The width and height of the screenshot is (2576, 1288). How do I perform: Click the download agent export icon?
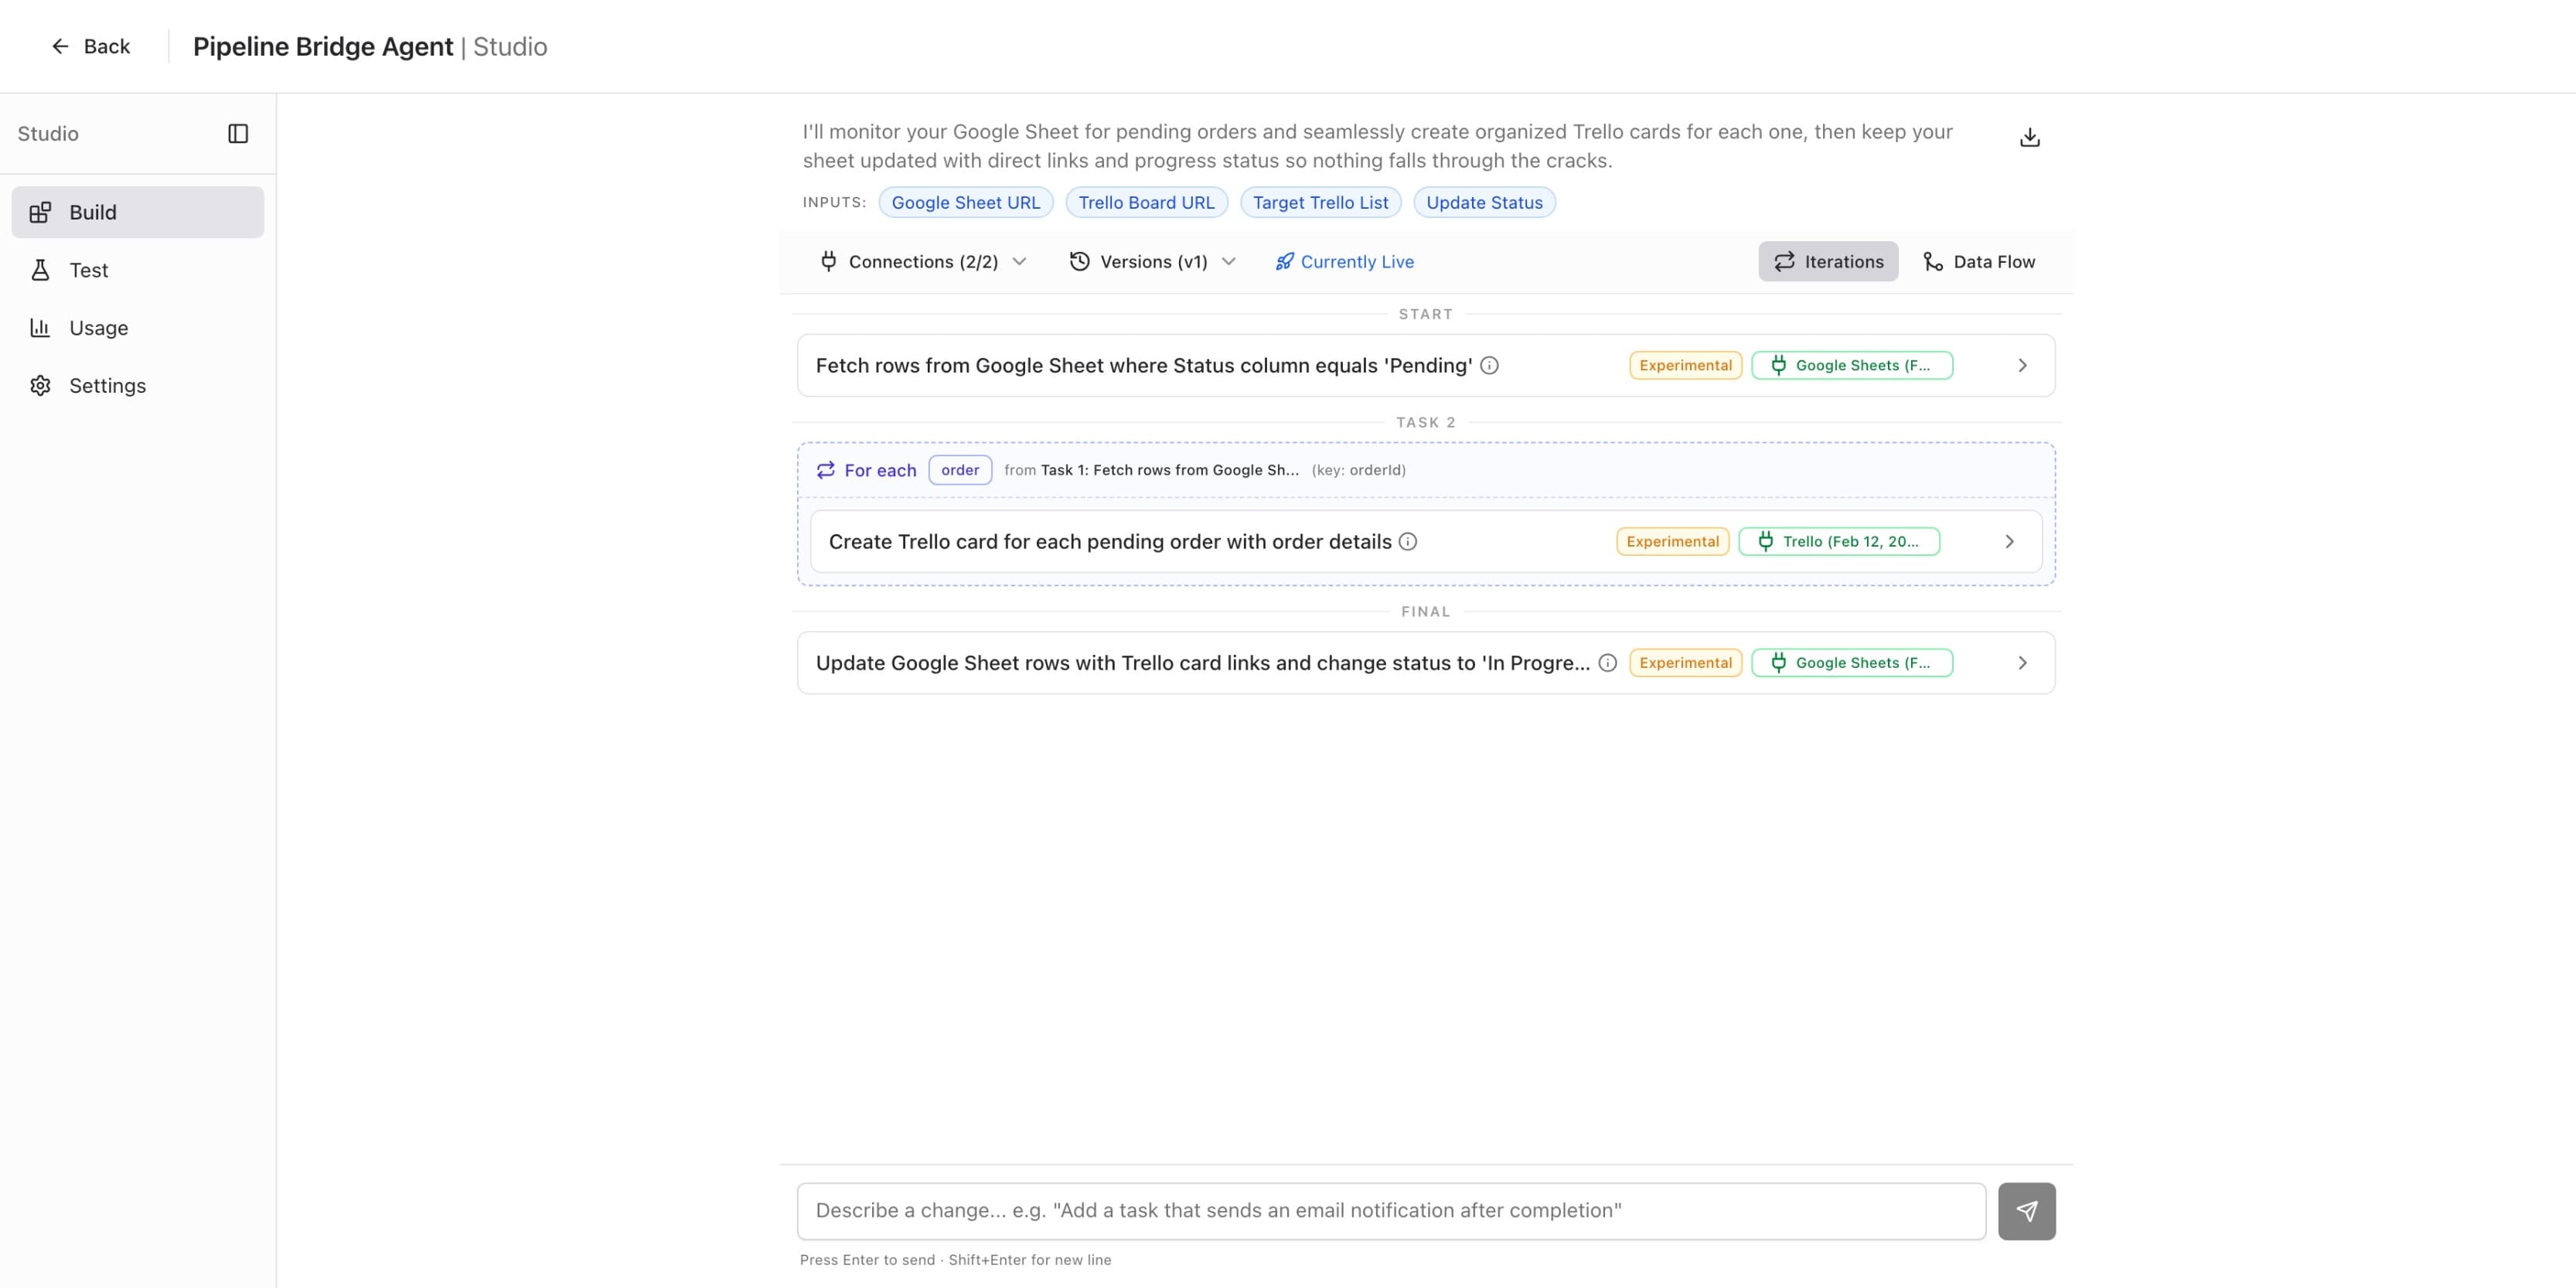[2030, 136]
